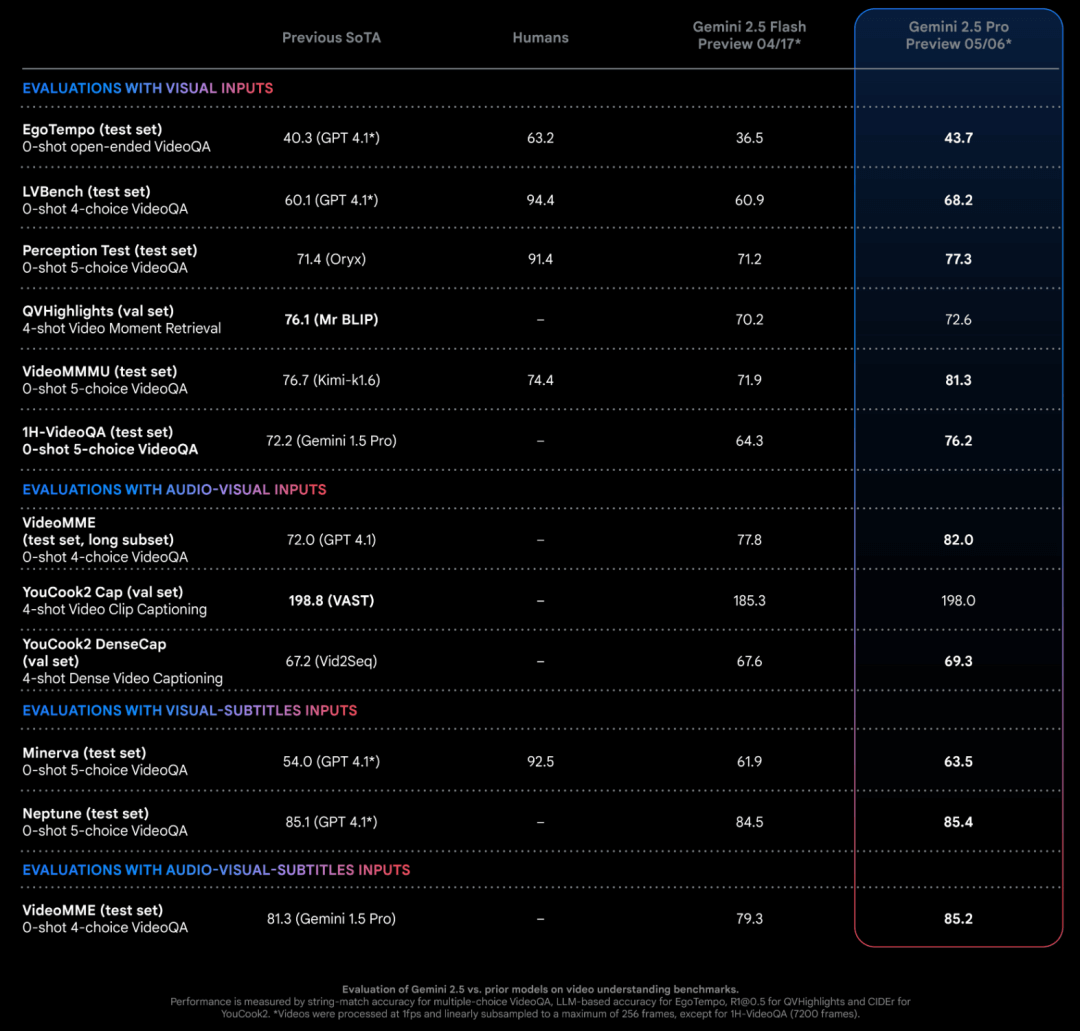Select the Humans column header
This screenshot has width=1080, height=1031.
tap(540, 38)
